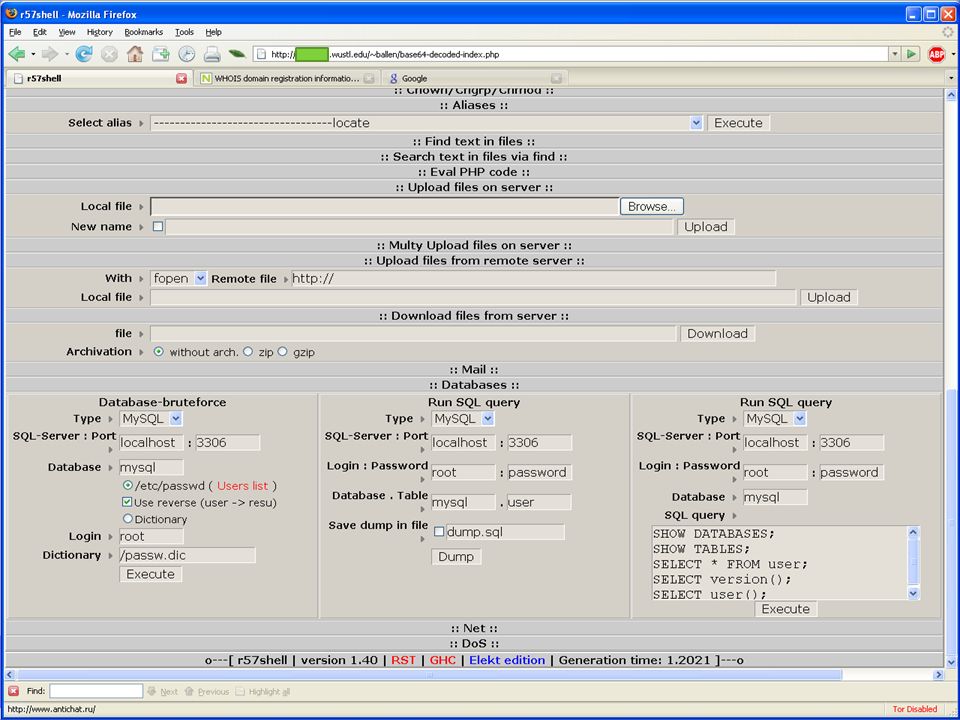Open the History menu
This screenshot has width=960, height=720.
click(100, 32)
